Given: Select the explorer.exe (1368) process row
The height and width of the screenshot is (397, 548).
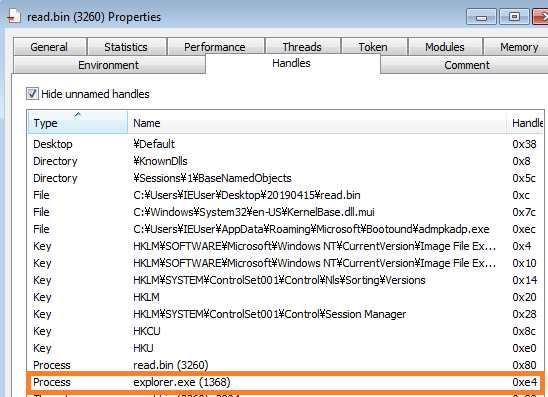Looking at the screenshot, I should (x=285, y=382).
